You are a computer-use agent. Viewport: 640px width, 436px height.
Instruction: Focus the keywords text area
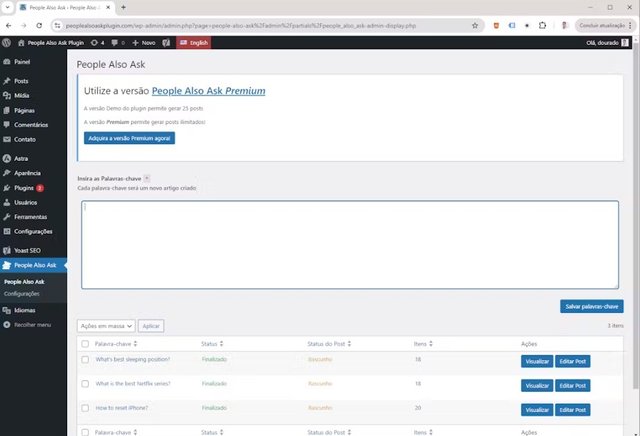(350, 245)
